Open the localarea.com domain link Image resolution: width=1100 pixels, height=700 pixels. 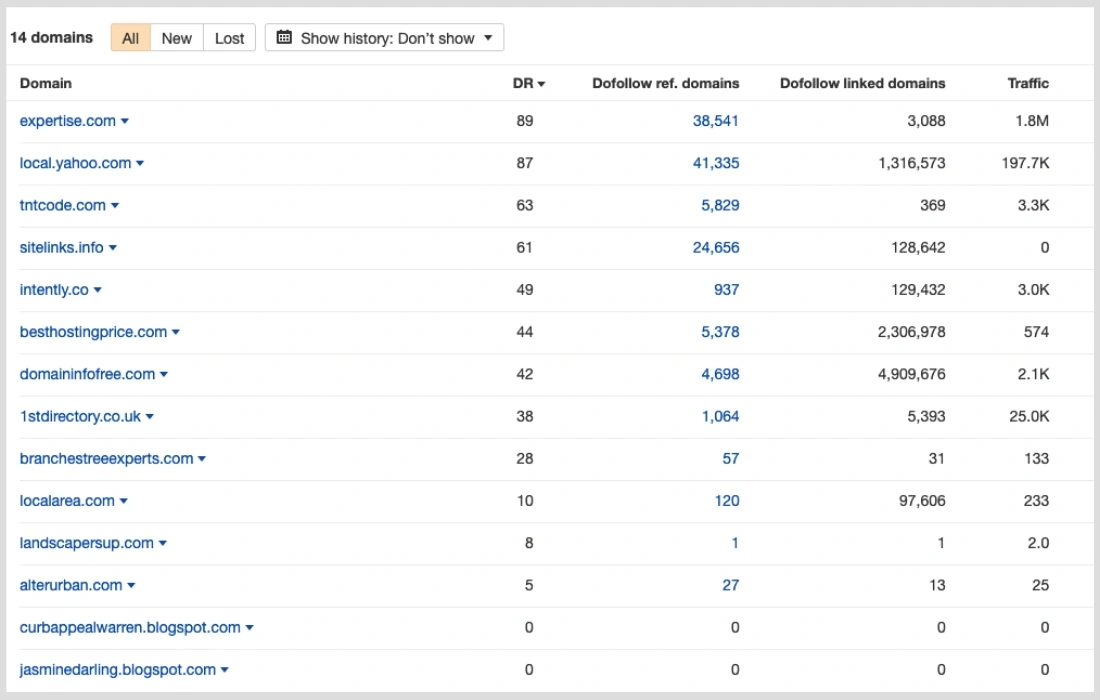tap(67, 501)
